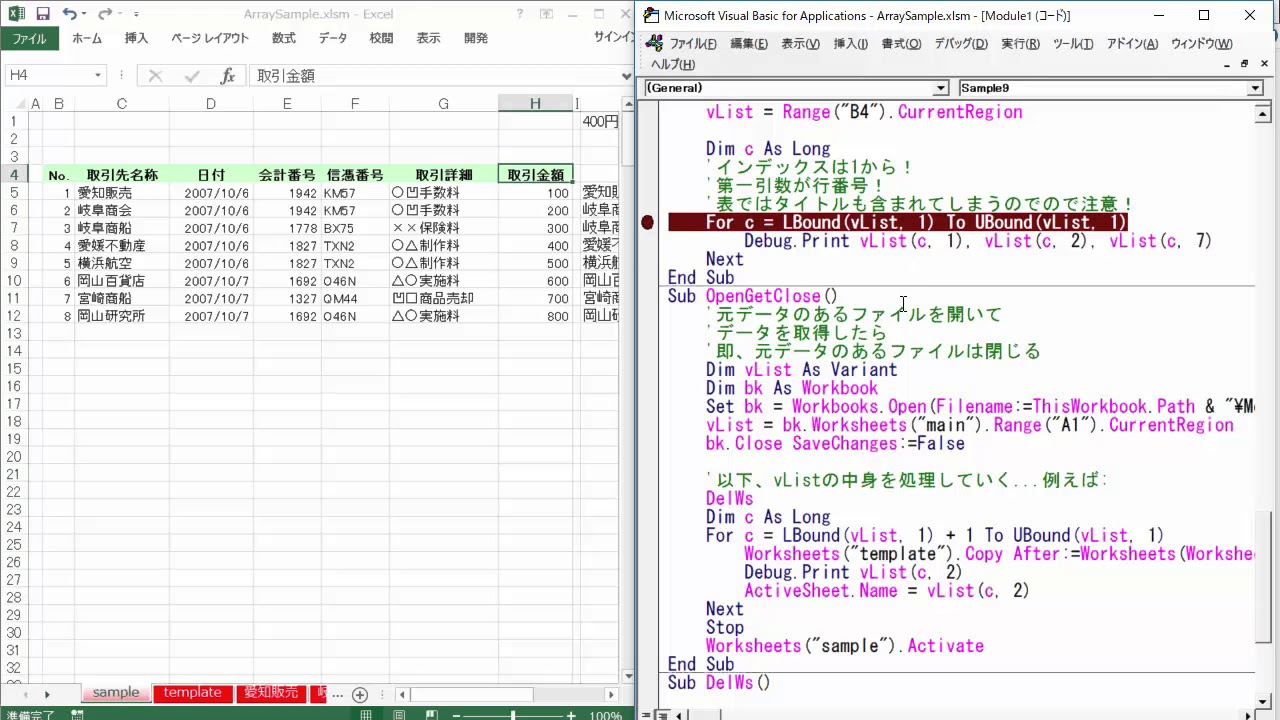This screenshot has width=1280, height=720.
Task: Click the Save icon in Excel toolbar
Action: [x=42, y=14]
